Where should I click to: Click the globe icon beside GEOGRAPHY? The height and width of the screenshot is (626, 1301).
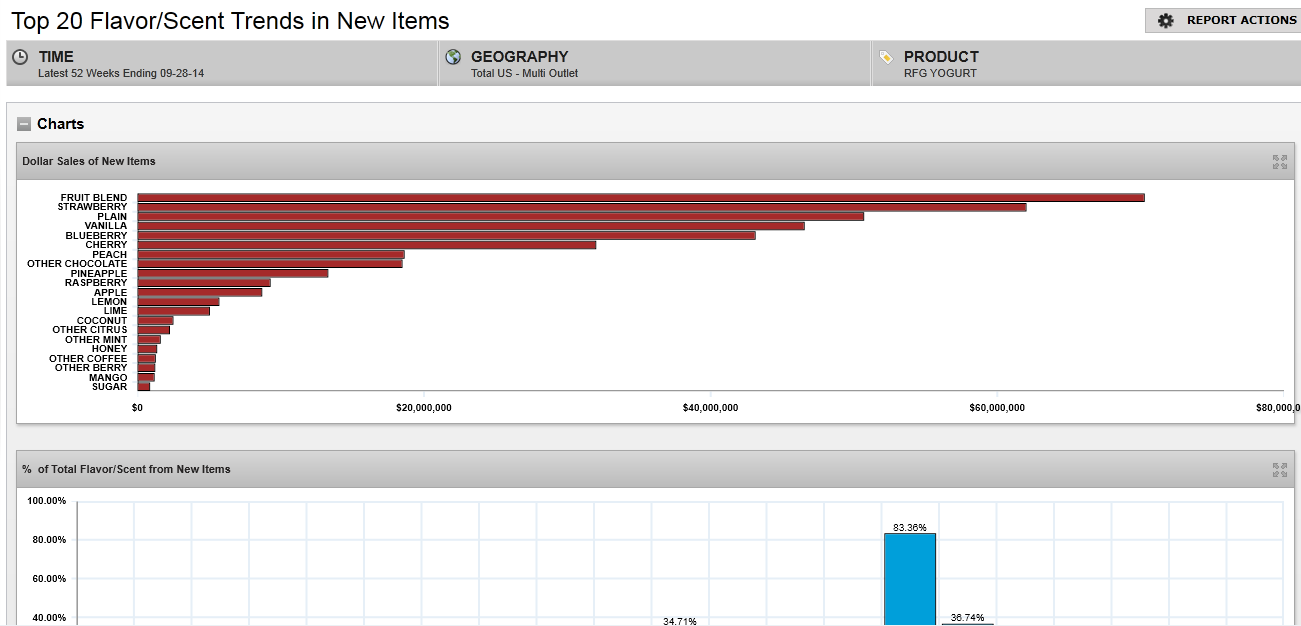pyautogui.click(x=453, y=57)
